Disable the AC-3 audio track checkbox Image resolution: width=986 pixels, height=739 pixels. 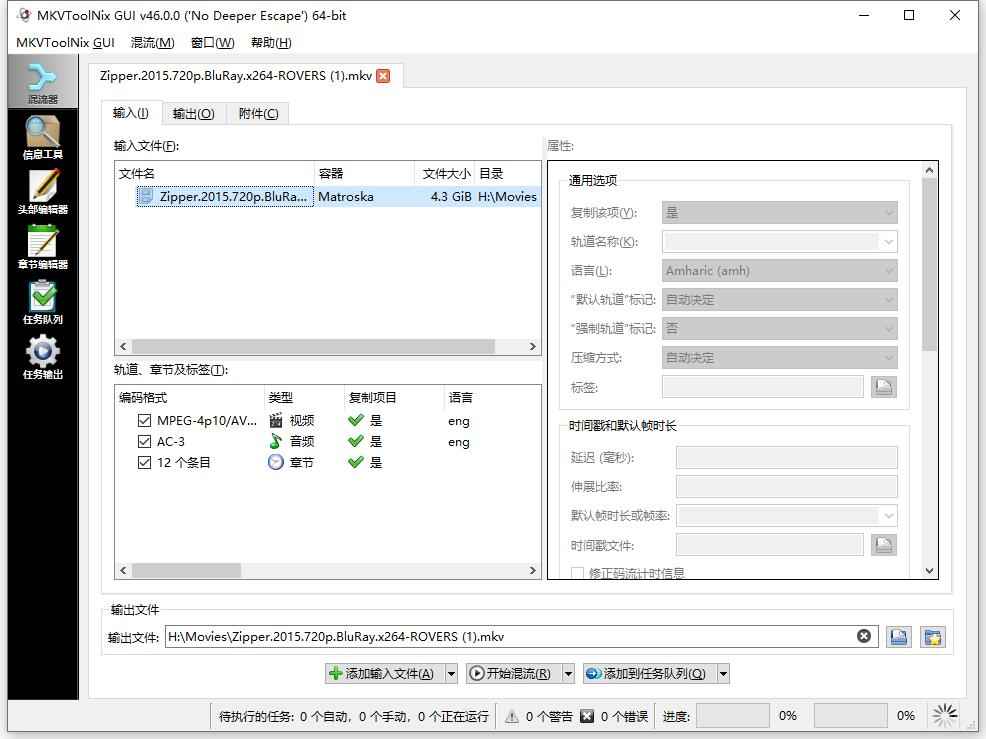tap(145, 441)
